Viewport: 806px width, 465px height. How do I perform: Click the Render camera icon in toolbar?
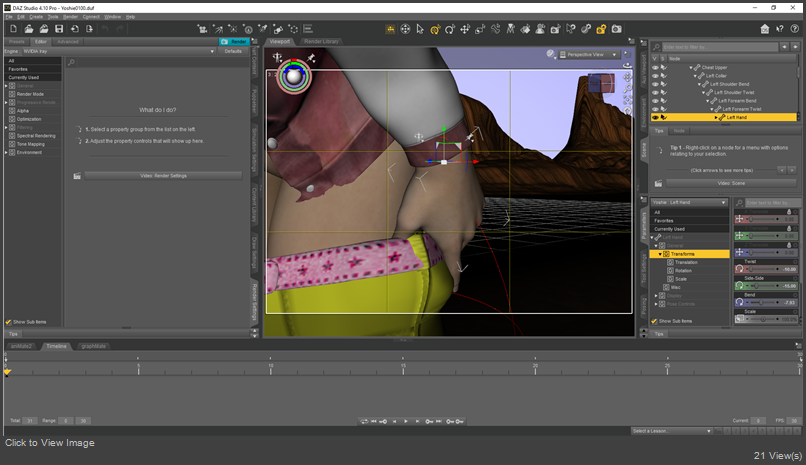(616, 29)
